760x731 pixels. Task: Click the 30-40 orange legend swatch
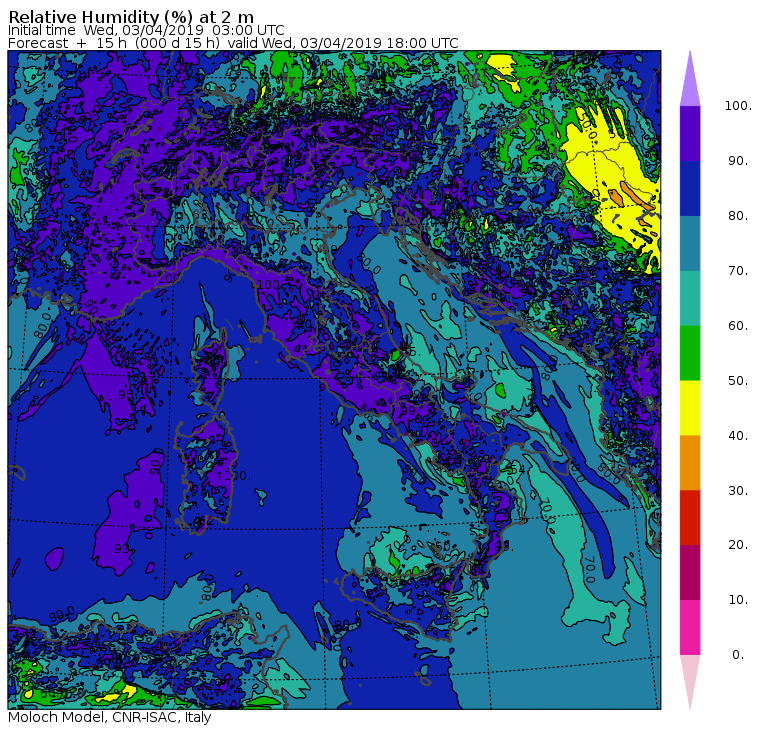(x=690, y=462)
